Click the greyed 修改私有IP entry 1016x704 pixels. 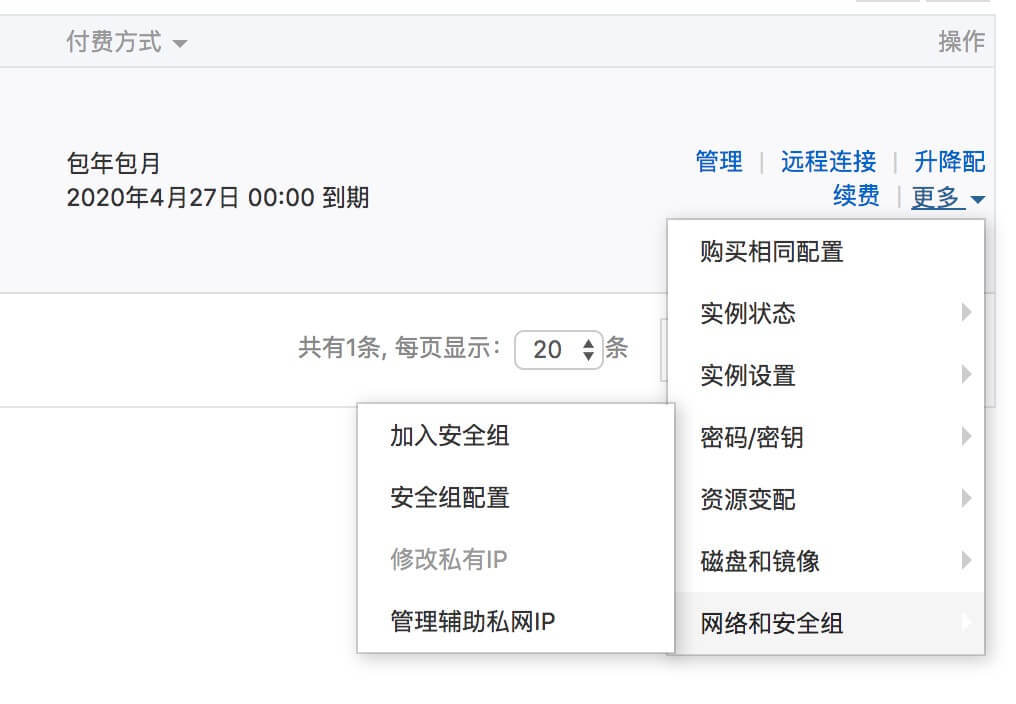coord(516,559)
